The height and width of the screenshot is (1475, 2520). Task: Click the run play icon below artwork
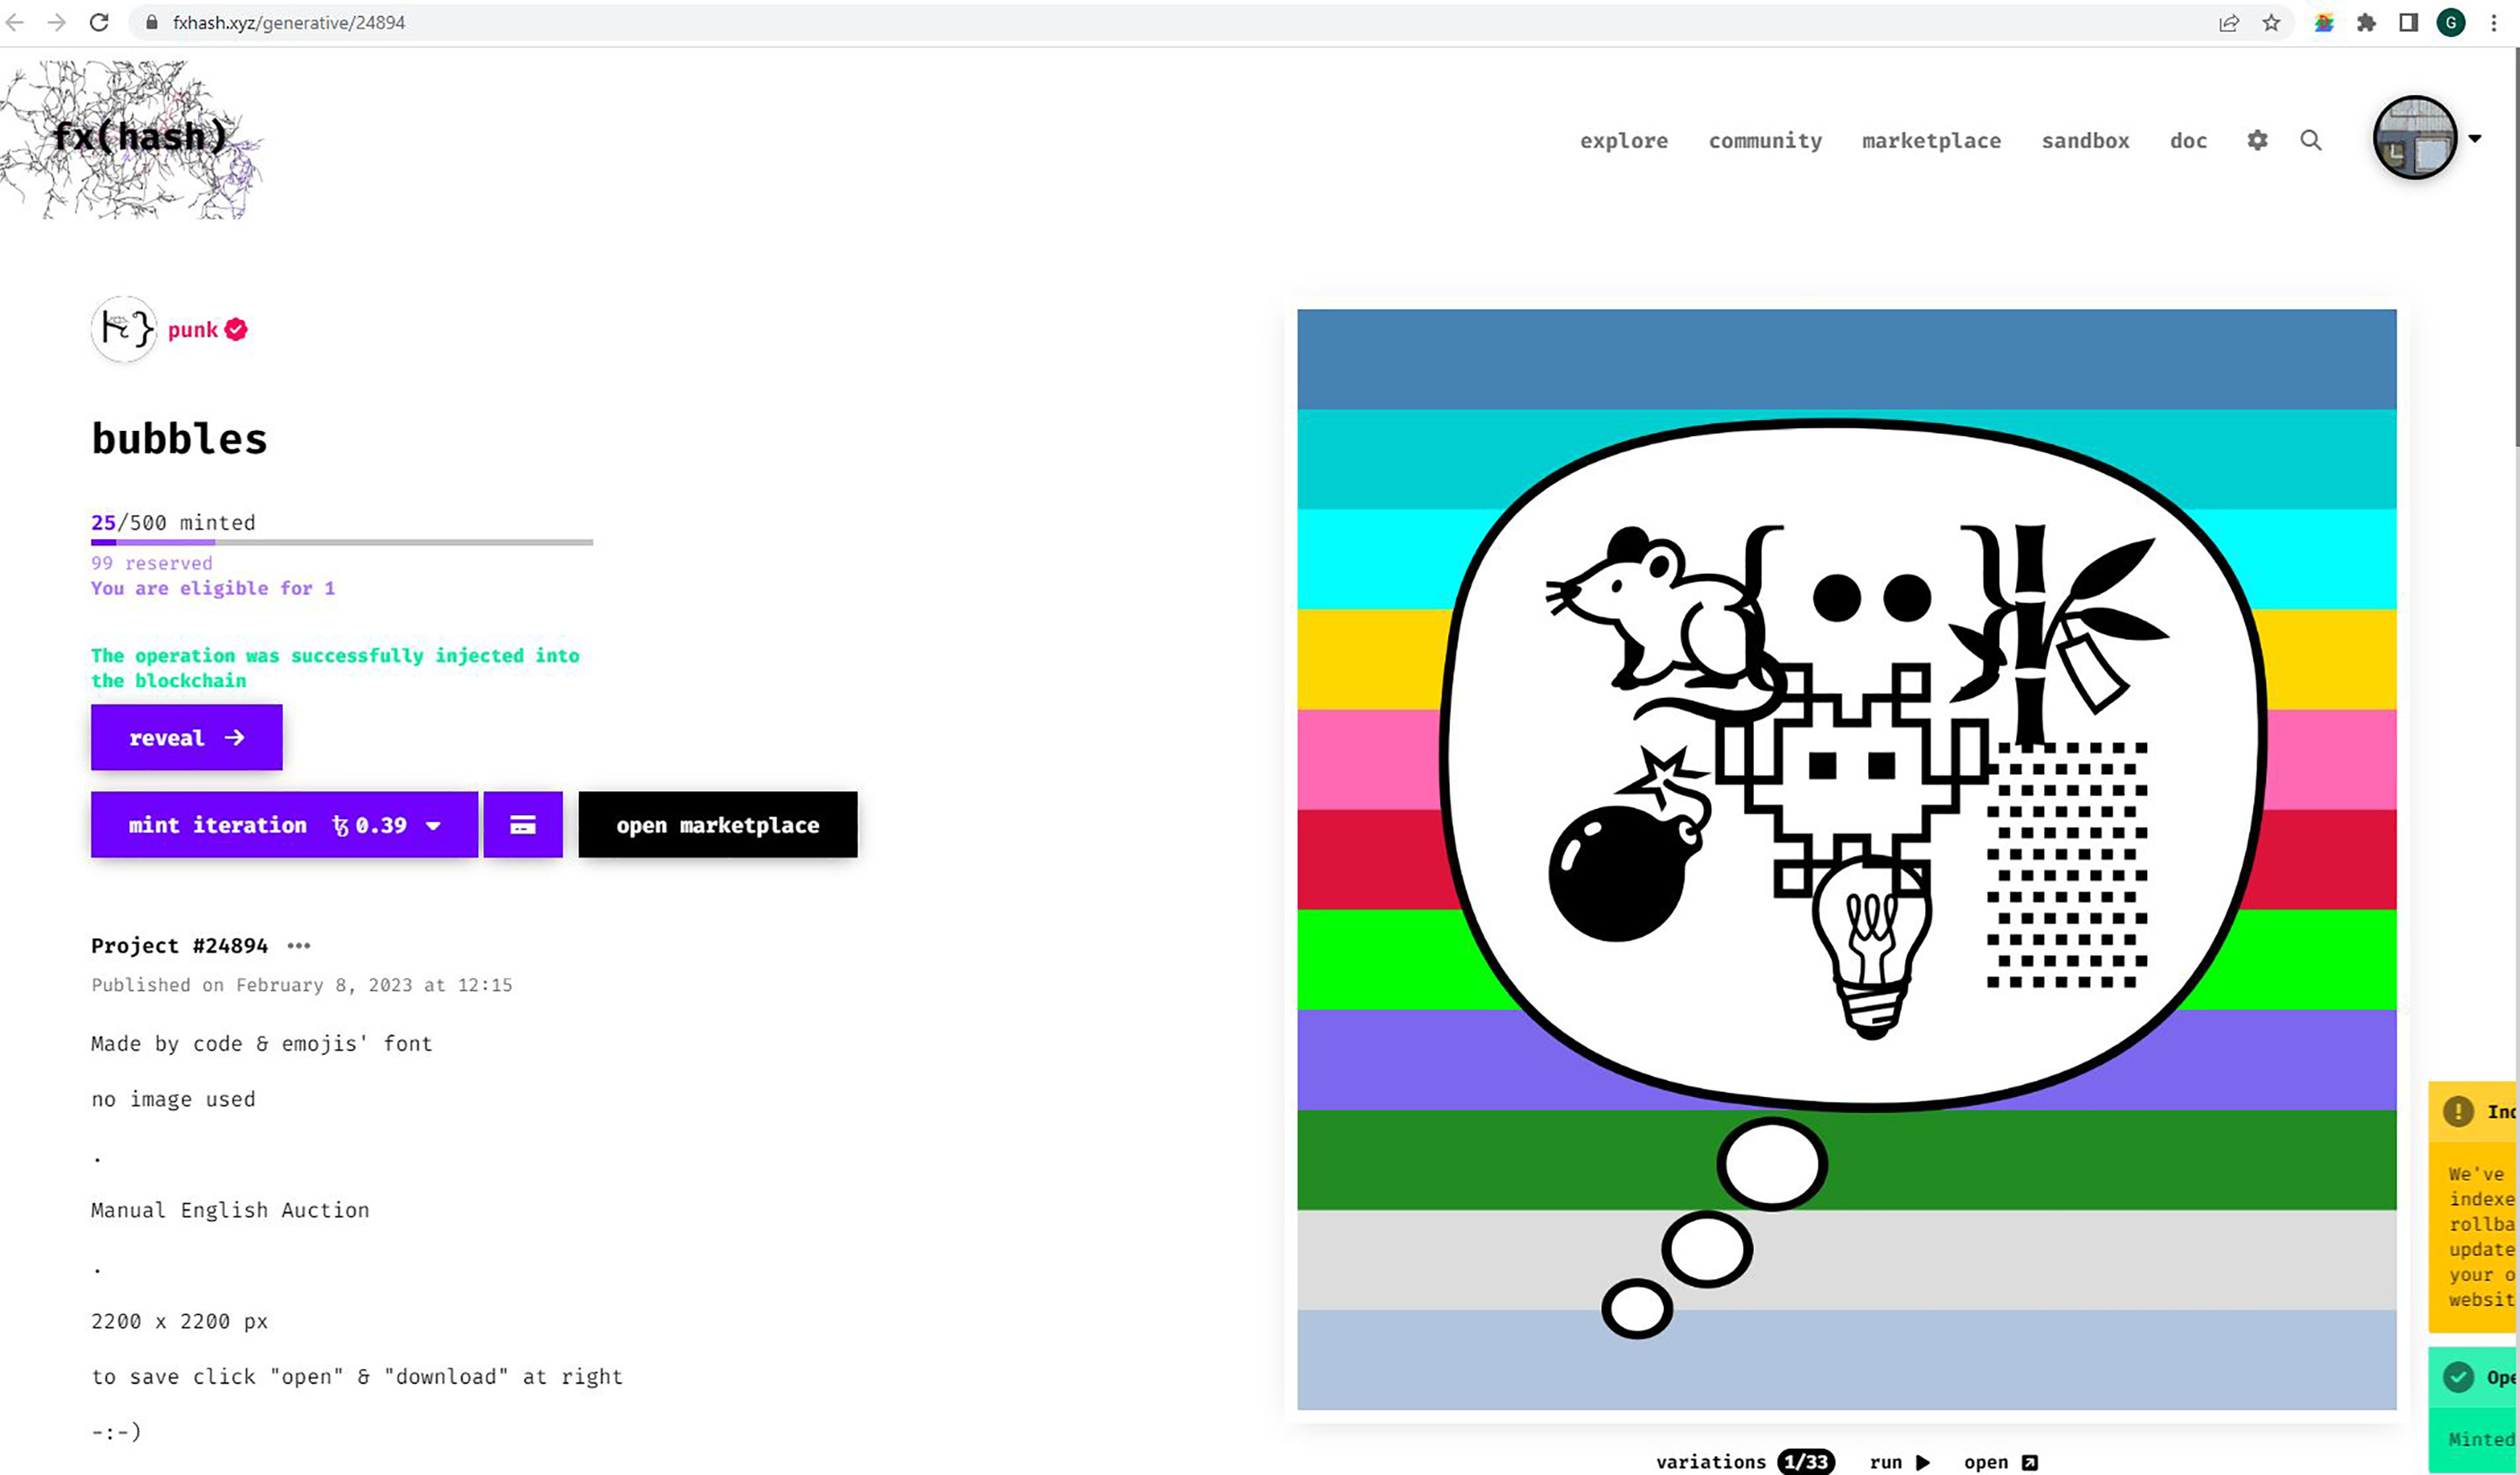point(1922,1462)
